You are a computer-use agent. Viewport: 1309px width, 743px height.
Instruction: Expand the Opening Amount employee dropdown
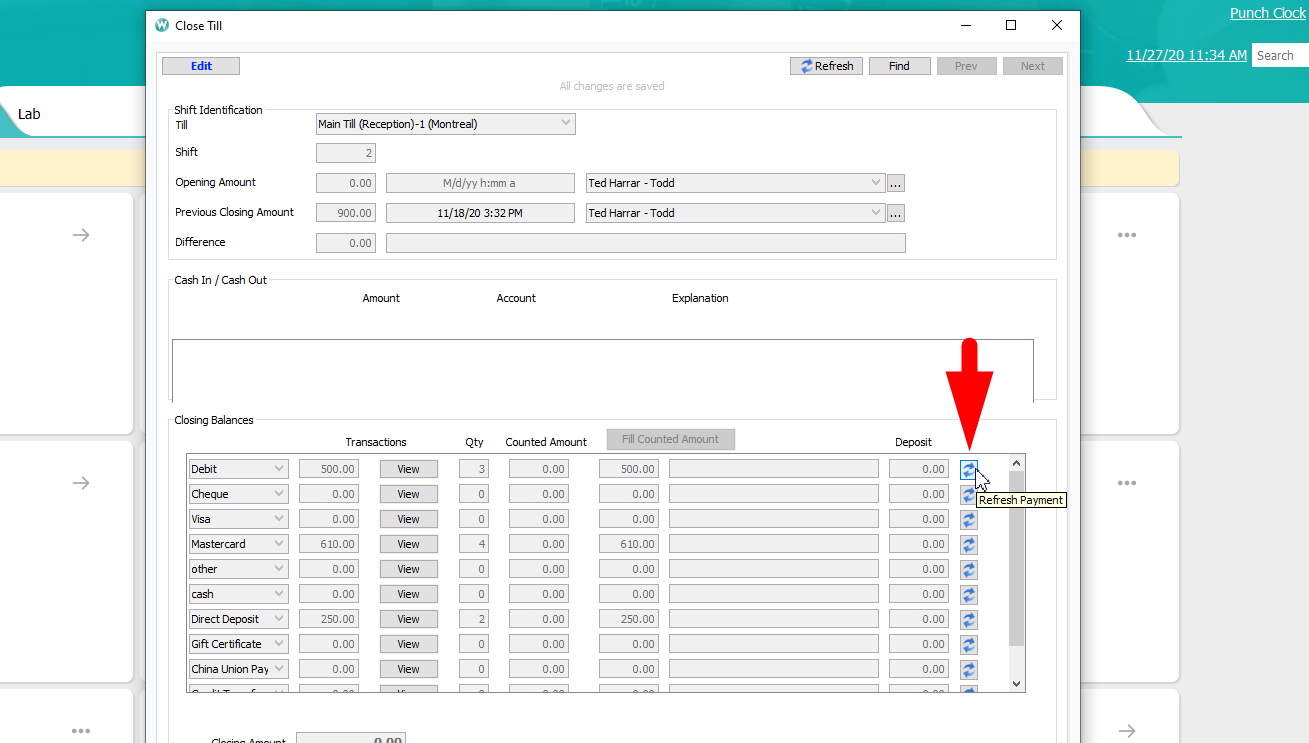pos(875,183)
